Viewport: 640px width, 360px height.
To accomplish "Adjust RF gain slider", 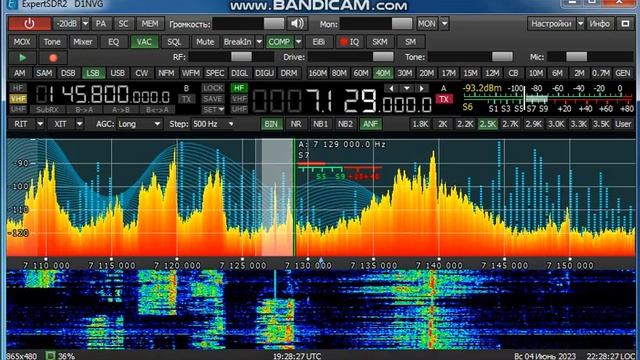I will pyautogui.click(x=231, y=57).
